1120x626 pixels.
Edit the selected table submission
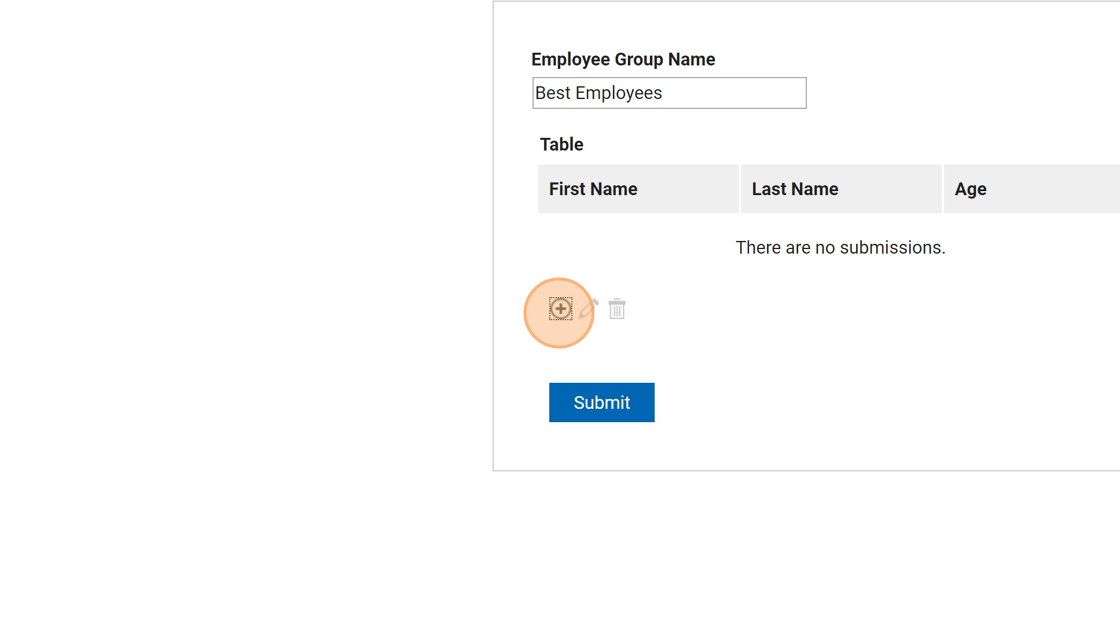coord(589,309)
